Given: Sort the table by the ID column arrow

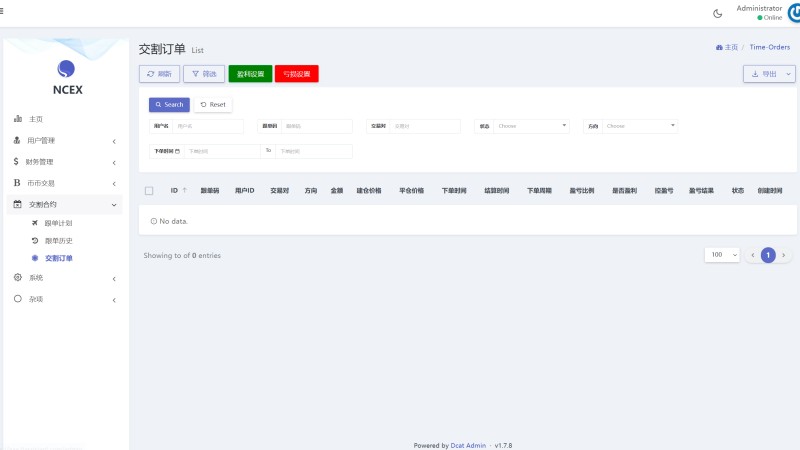Looking at the screenshot, I should click(x=185, y=190).
